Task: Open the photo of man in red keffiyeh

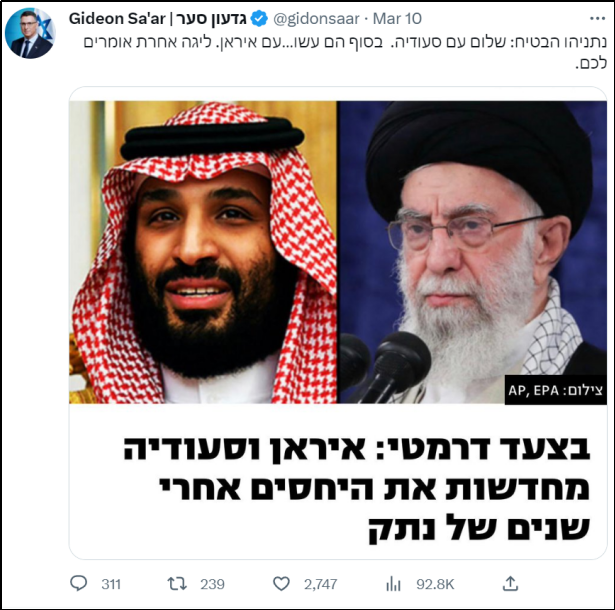Action: (x=203, y=252)
